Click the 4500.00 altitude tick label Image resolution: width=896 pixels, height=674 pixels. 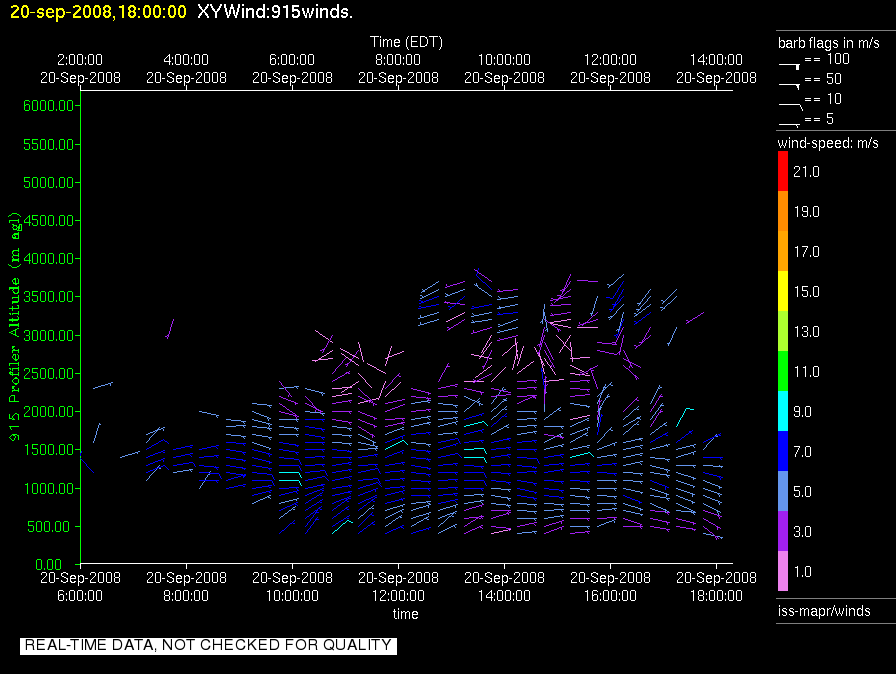pyautogui.click(x=49, y=220)
